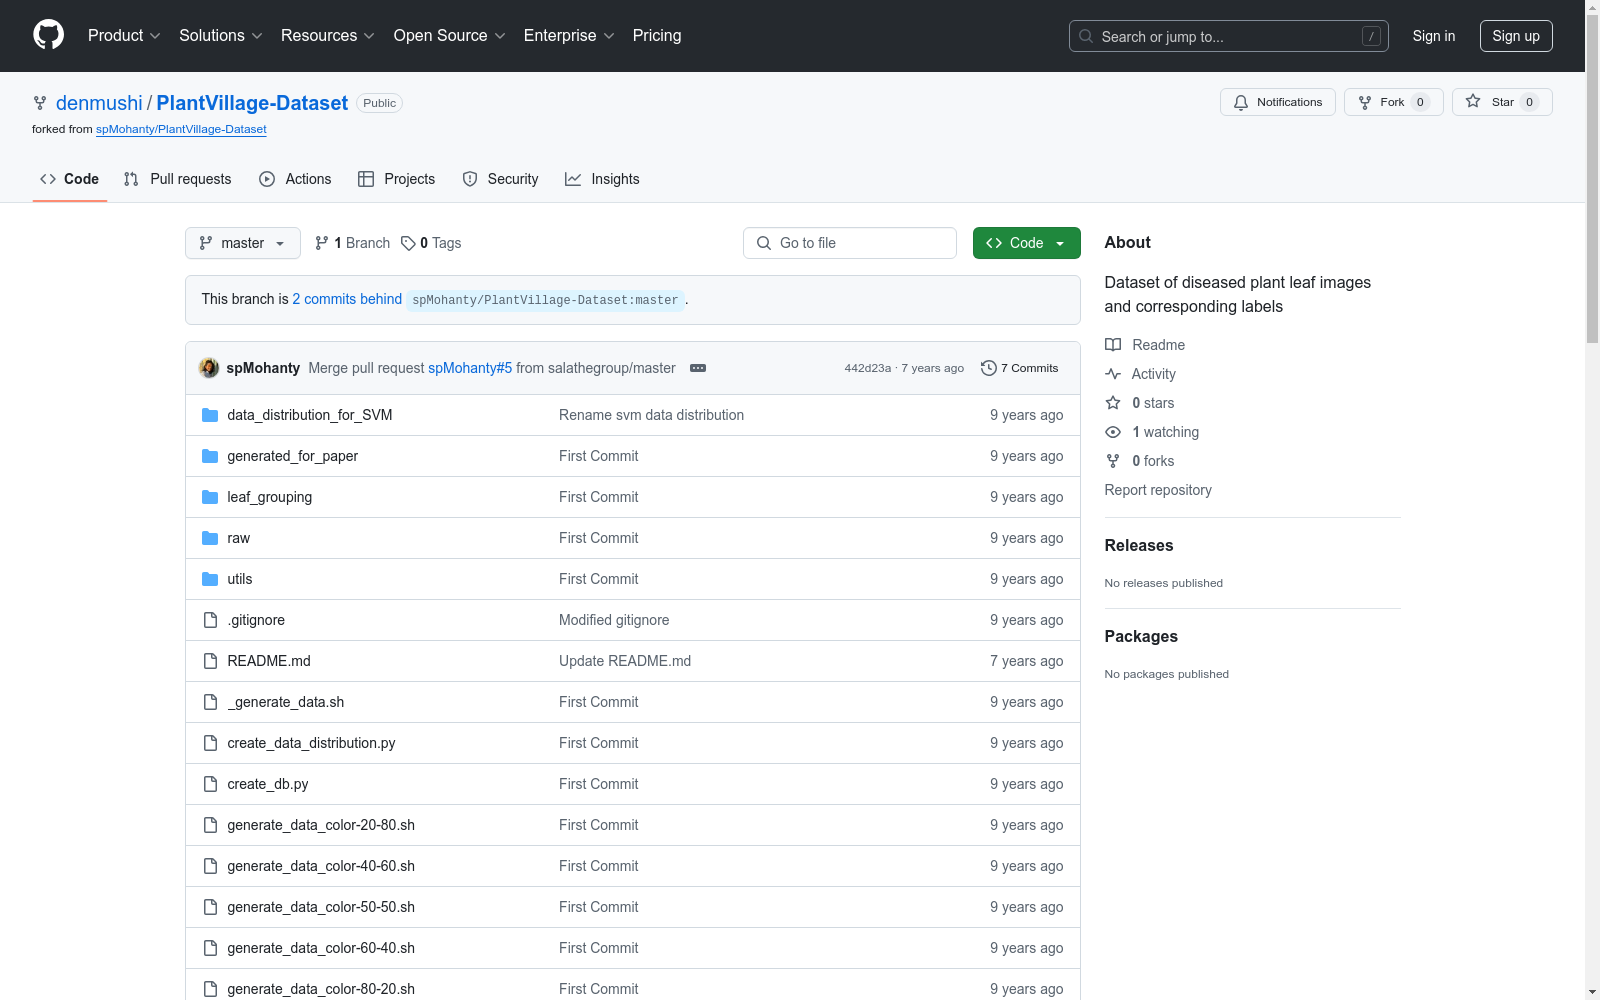Click the bell icon in Notifications
The width and height of the screenshot is (1600, 1000).
pos(1241,102)
